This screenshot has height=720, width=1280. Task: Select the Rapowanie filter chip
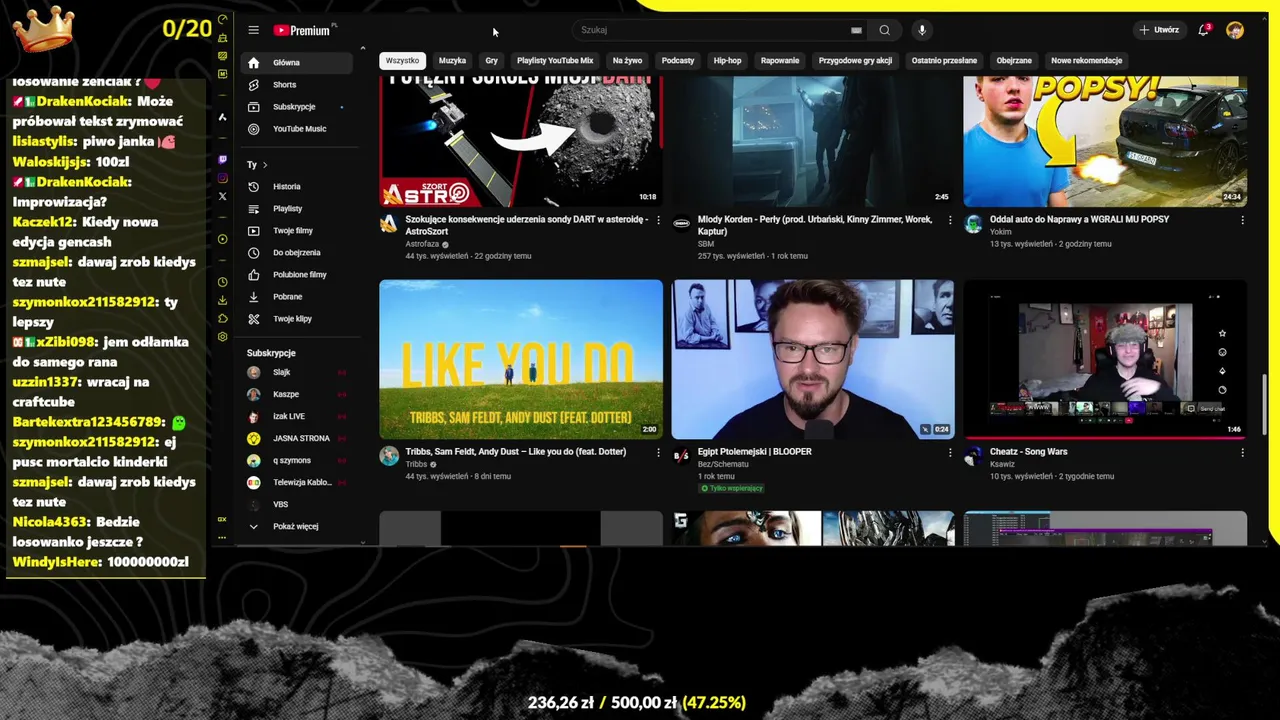click(780, 60)
